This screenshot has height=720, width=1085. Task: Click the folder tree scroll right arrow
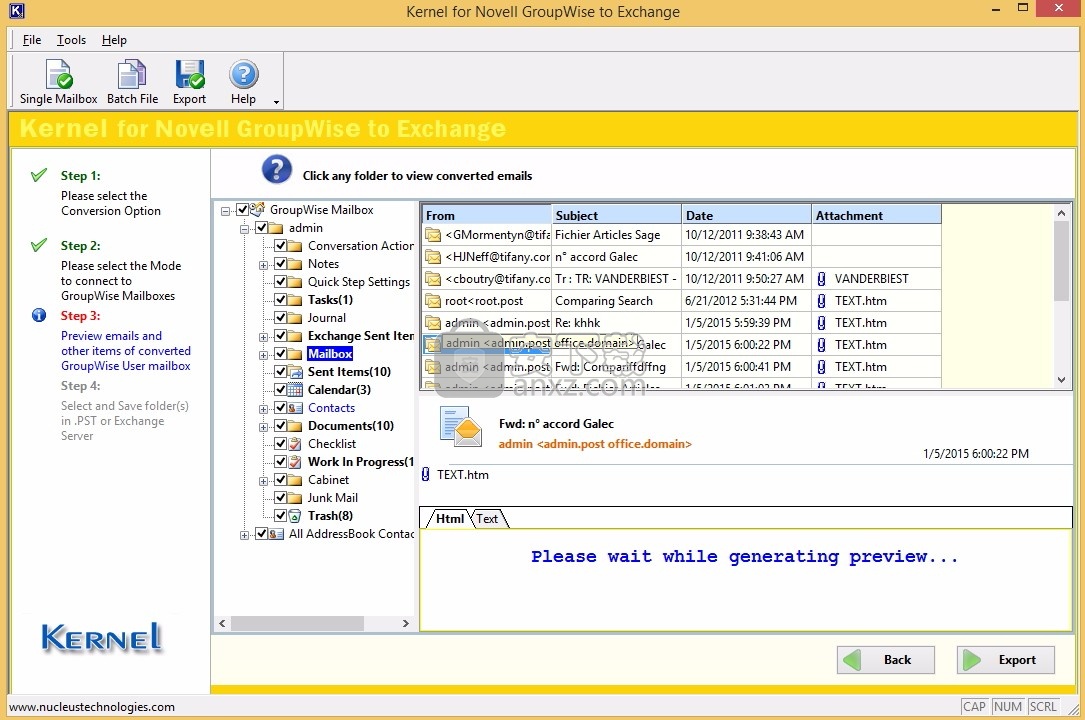(x=405, y=623)
